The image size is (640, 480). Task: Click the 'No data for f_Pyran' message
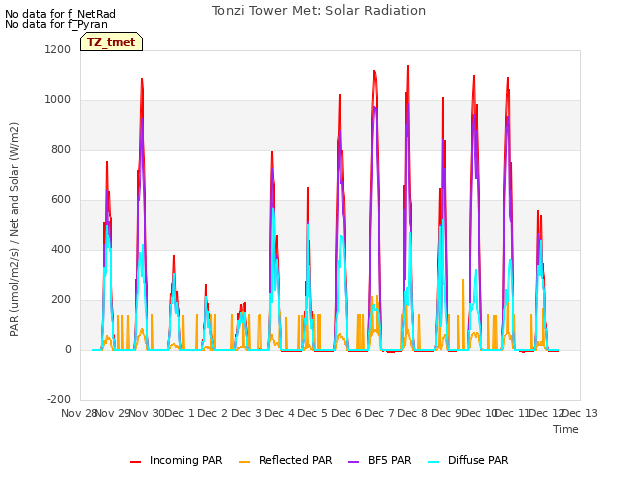click(x=56, y=24)
